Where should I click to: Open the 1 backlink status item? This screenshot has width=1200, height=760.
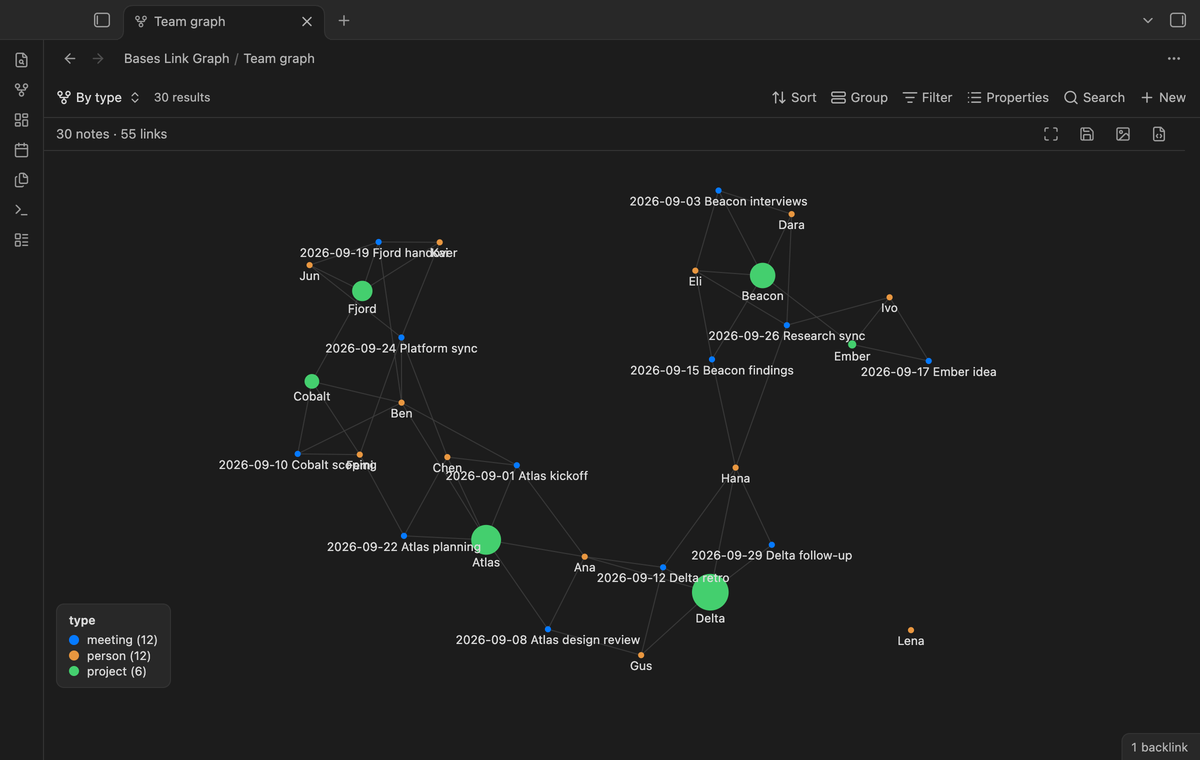coord(1160,747)
